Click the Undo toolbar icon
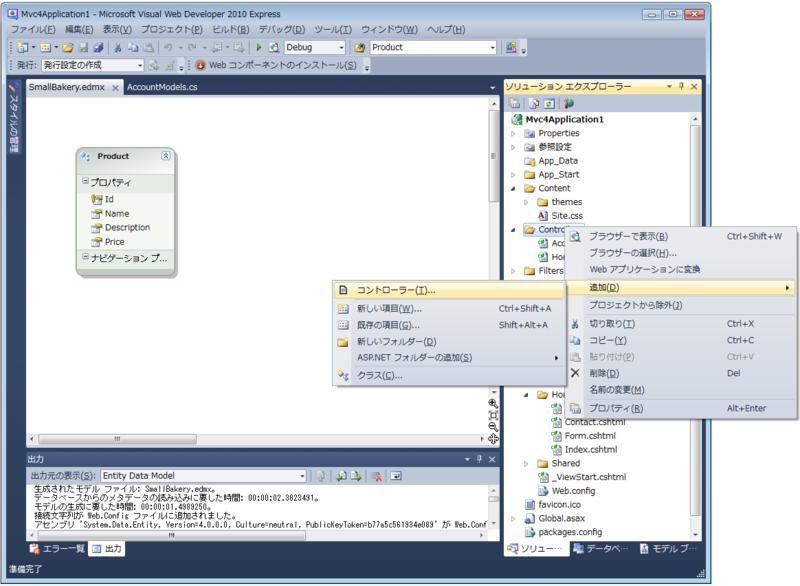 pos(168,47)
